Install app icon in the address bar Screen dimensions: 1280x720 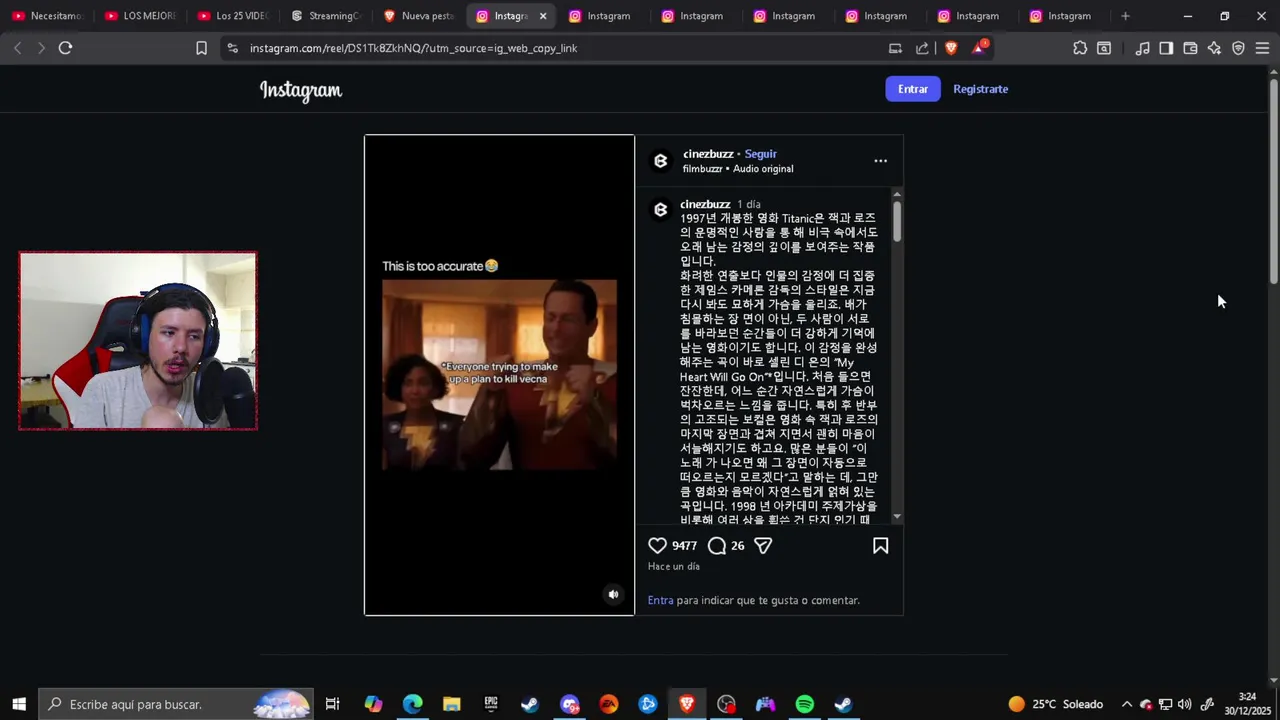tap(895, 48)
